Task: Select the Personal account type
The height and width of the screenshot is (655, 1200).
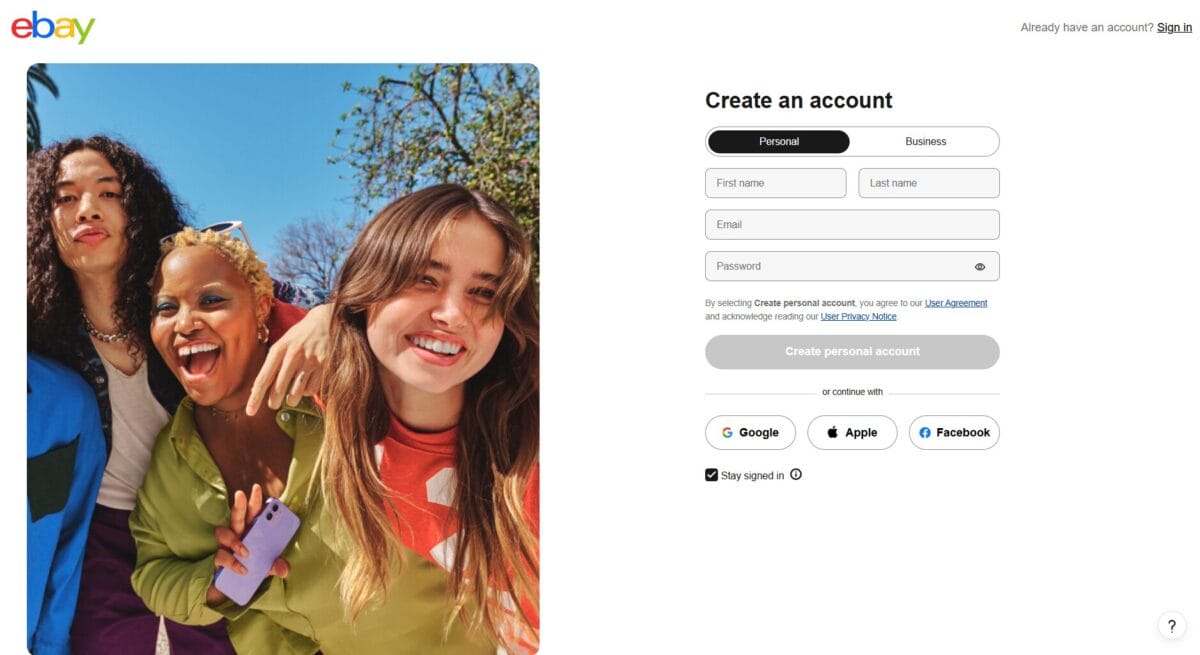Action: [x=778, y=141]
